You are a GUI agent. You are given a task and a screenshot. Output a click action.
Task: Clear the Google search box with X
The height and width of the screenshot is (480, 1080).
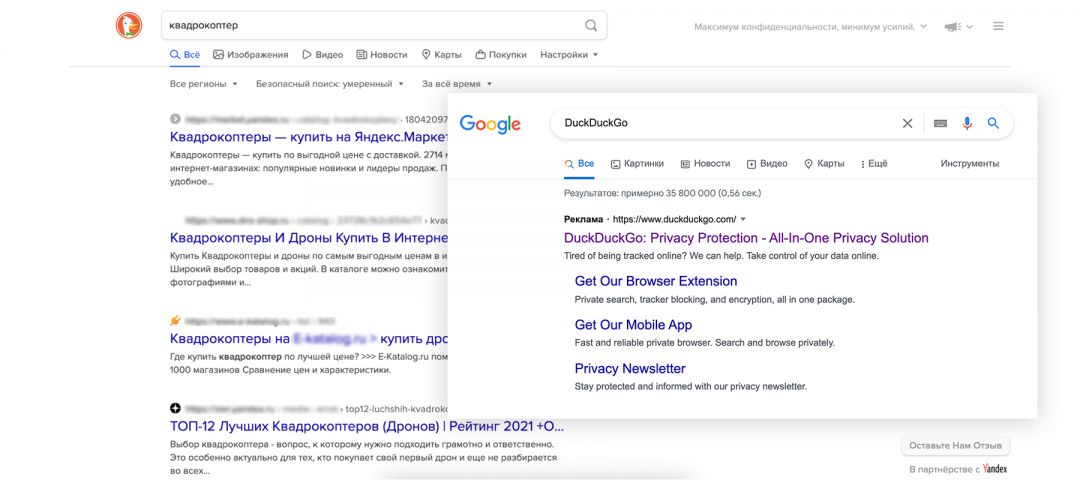pyautogui.click(x=907, y=123)
